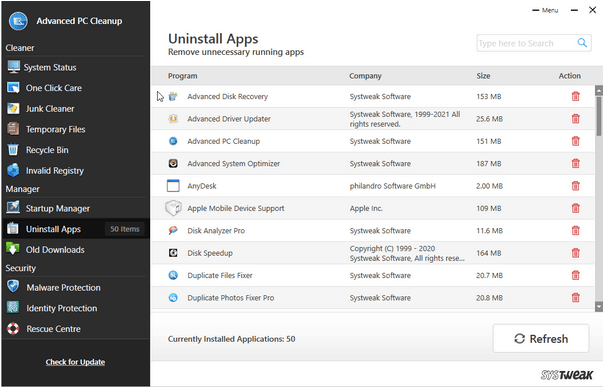
Task: Sort by Size column header
Action: coord(483,76)
